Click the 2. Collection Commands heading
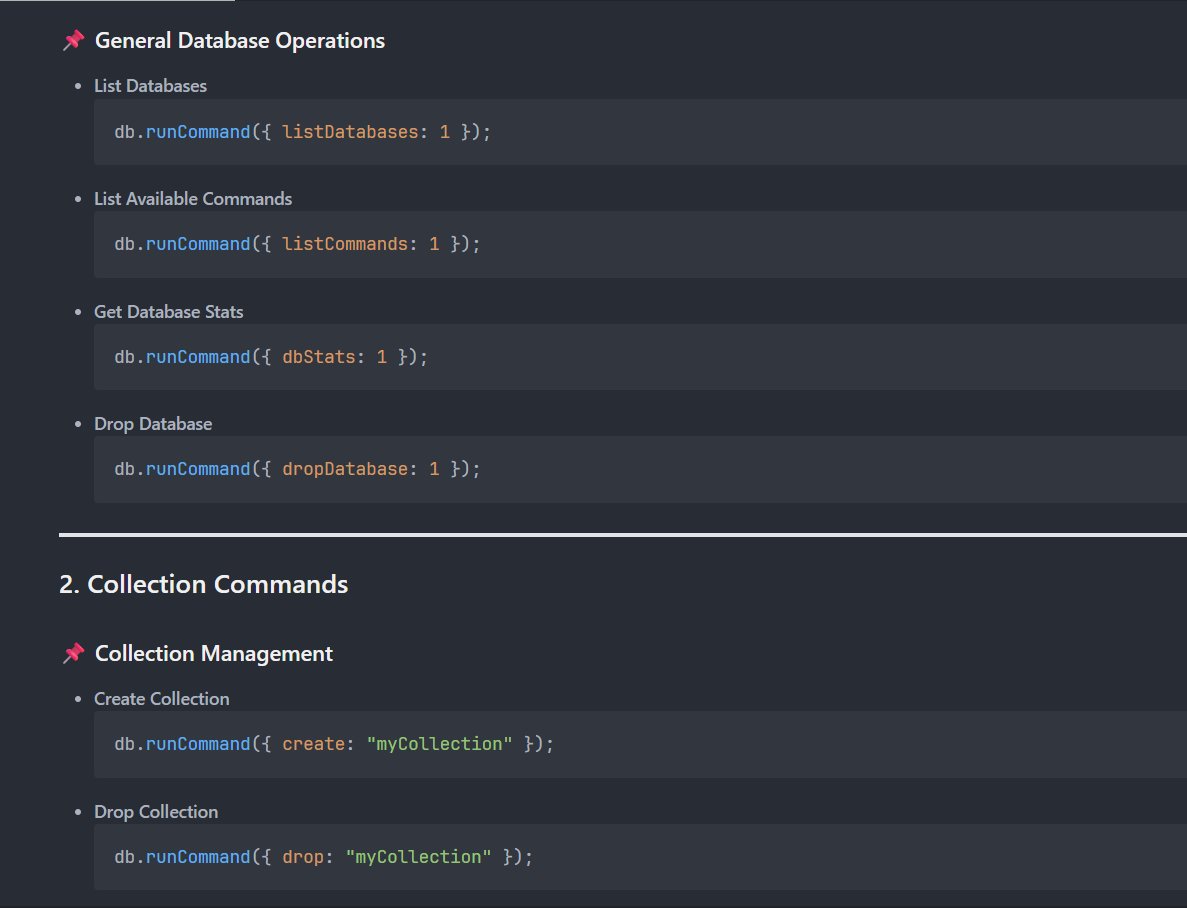 (204, 584)
